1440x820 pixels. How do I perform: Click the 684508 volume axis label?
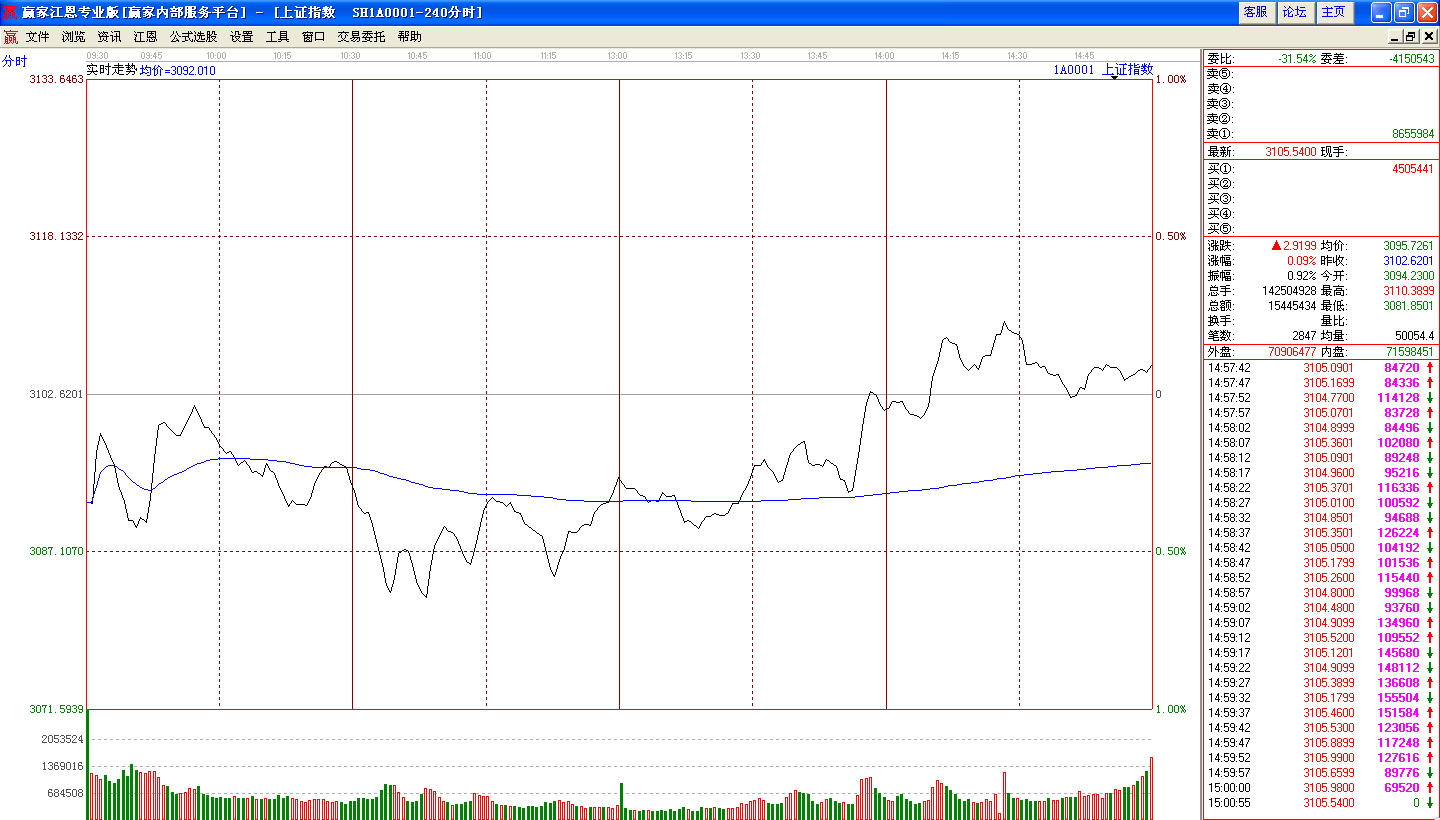coord(65,793)
